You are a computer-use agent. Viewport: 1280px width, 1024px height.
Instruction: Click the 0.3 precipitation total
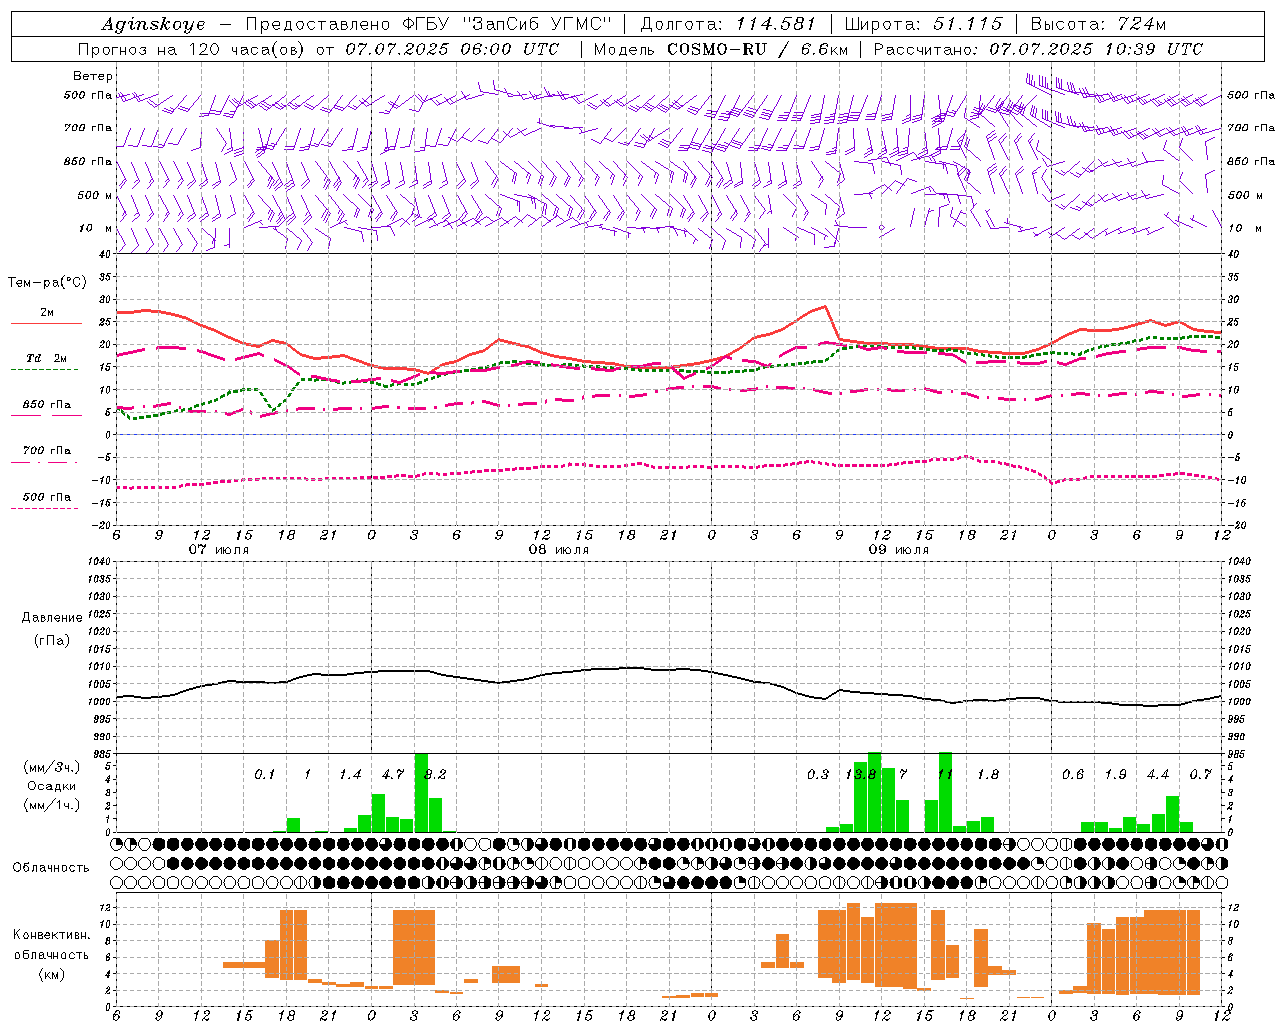[818, 775]
